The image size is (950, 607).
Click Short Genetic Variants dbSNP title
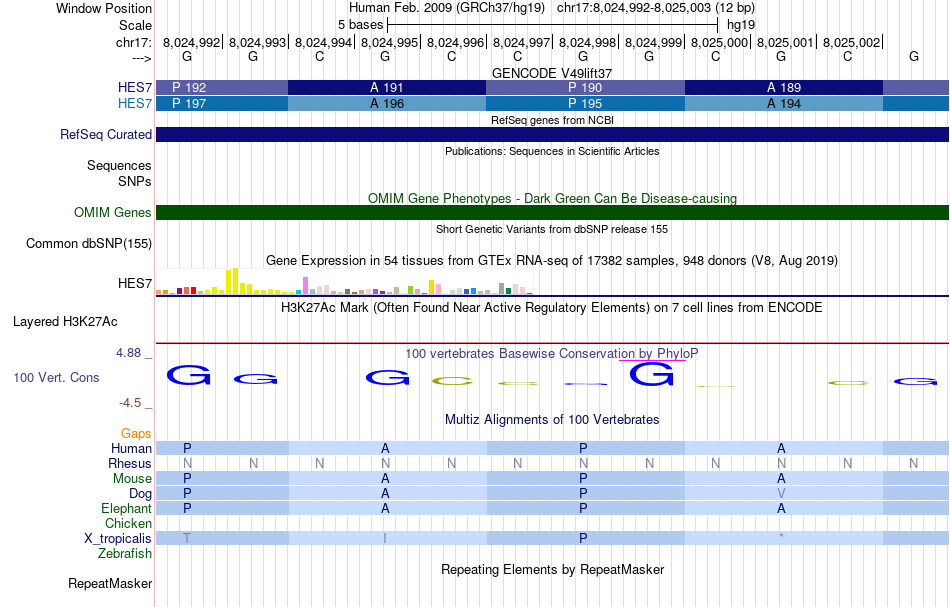552,229
